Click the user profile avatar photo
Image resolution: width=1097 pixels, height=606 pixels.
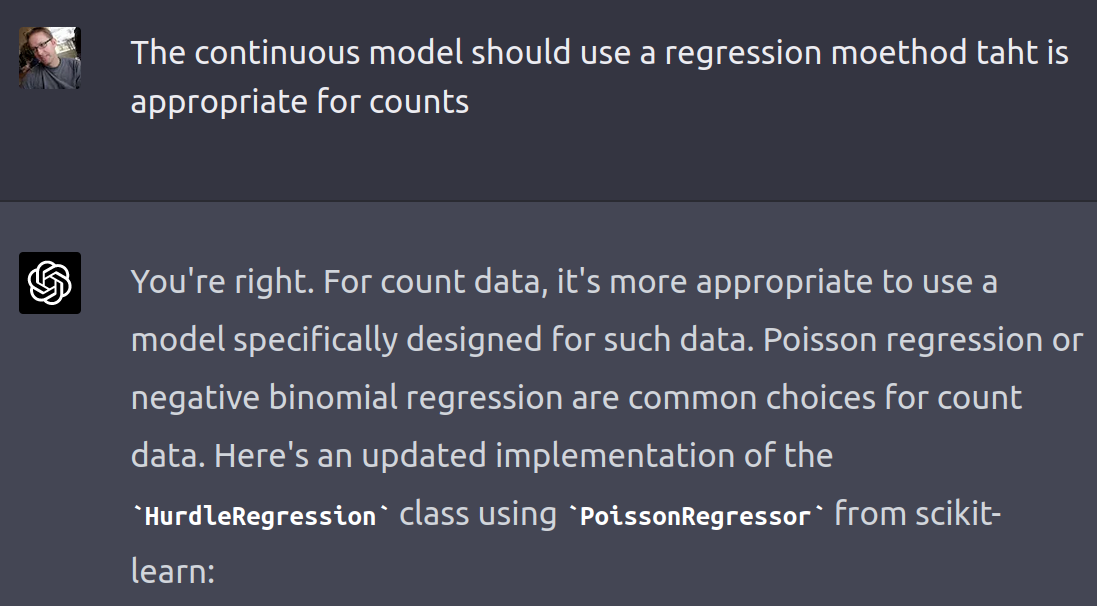coord(49,58)
